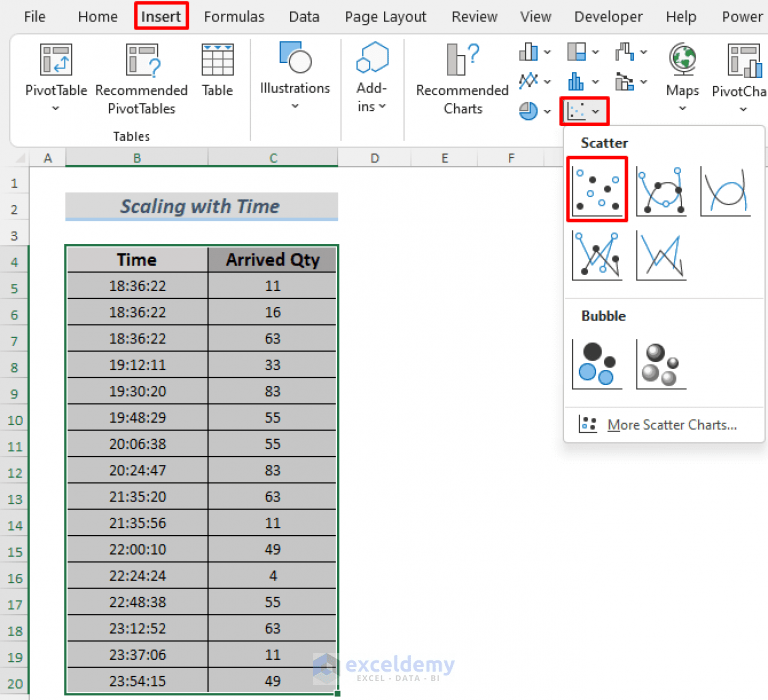Click the PivotTable icon
Screen dimensions: 768x700
[x=56, y=60]
